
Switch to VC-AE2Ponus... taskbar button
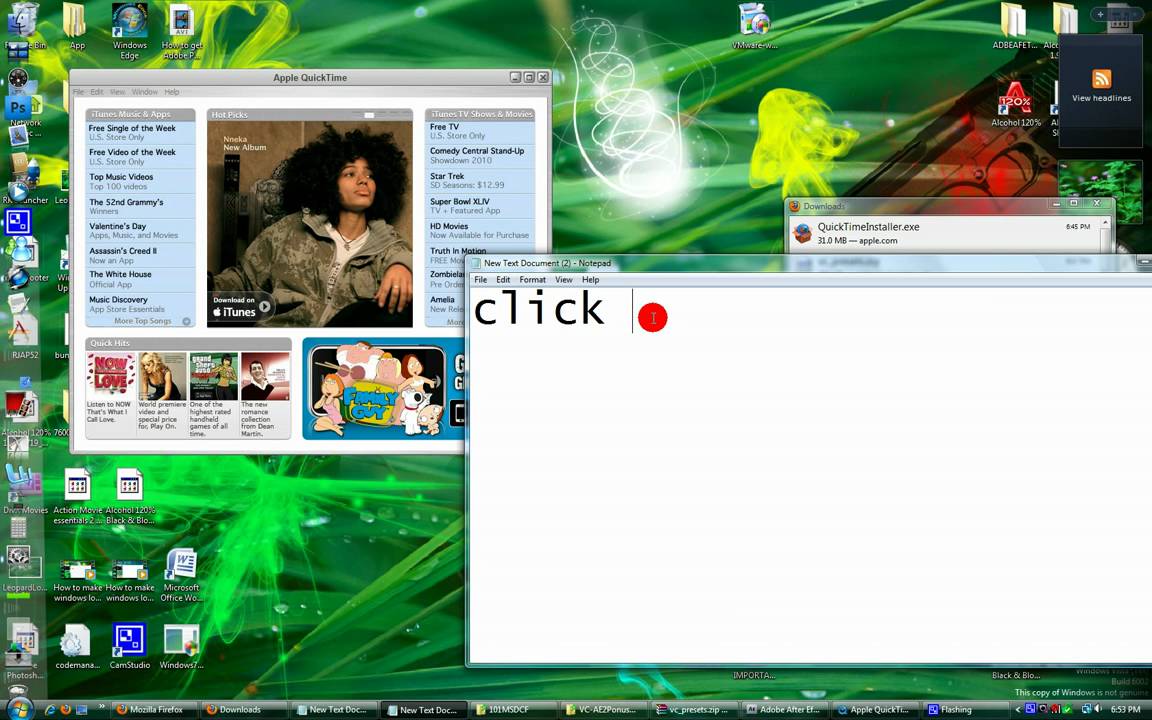point(604,710)
